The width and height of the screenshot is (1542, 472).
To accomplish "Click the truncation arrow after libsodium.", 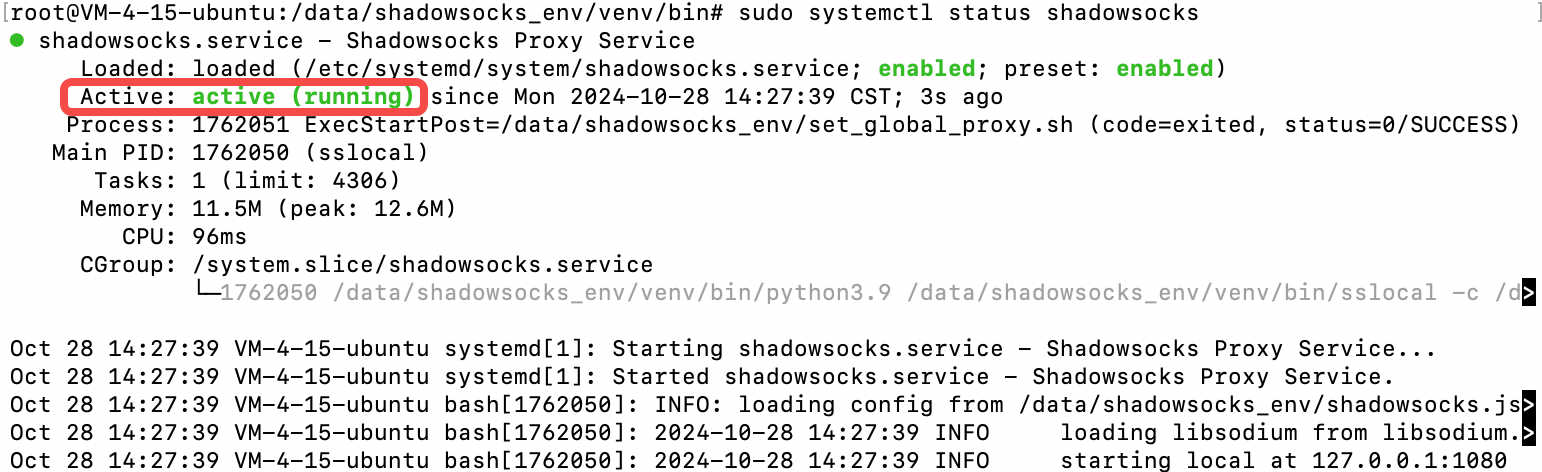I will click(x=1528, y=433).
